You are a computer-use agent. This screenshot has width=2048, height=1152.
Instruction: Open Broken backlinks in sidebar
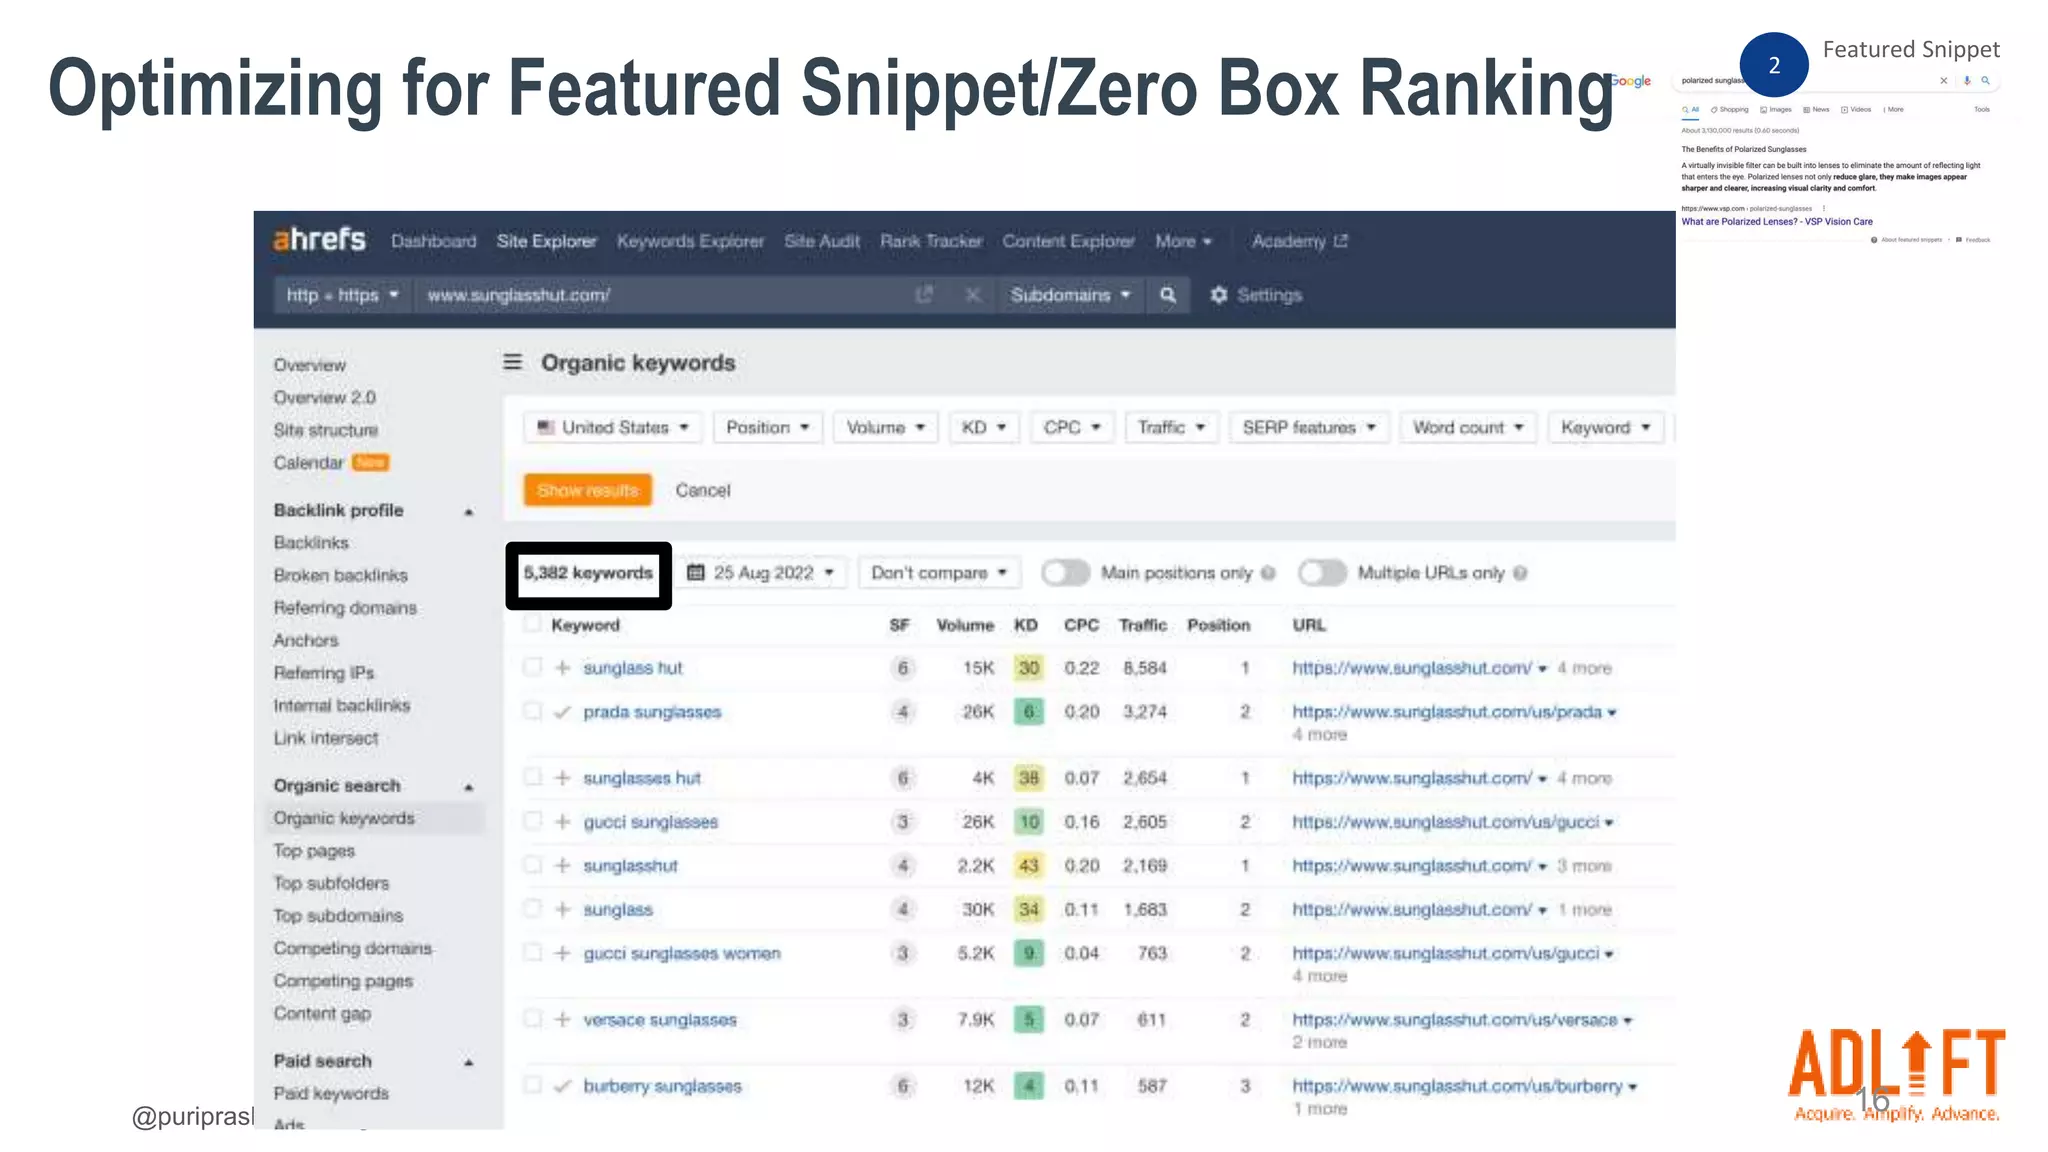[x=340, y=575]
